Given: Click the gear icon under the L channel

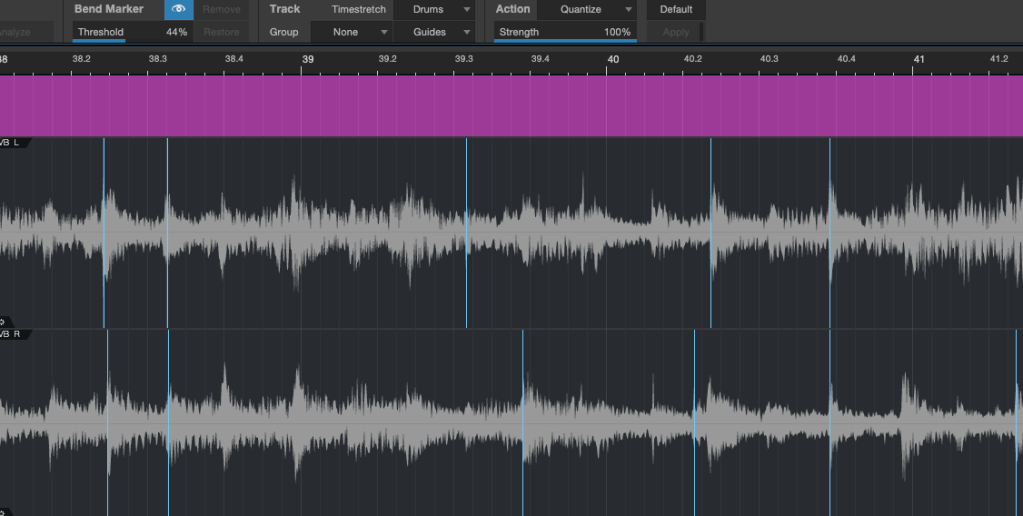Looking at the screenshot, I should pos(3,322).
